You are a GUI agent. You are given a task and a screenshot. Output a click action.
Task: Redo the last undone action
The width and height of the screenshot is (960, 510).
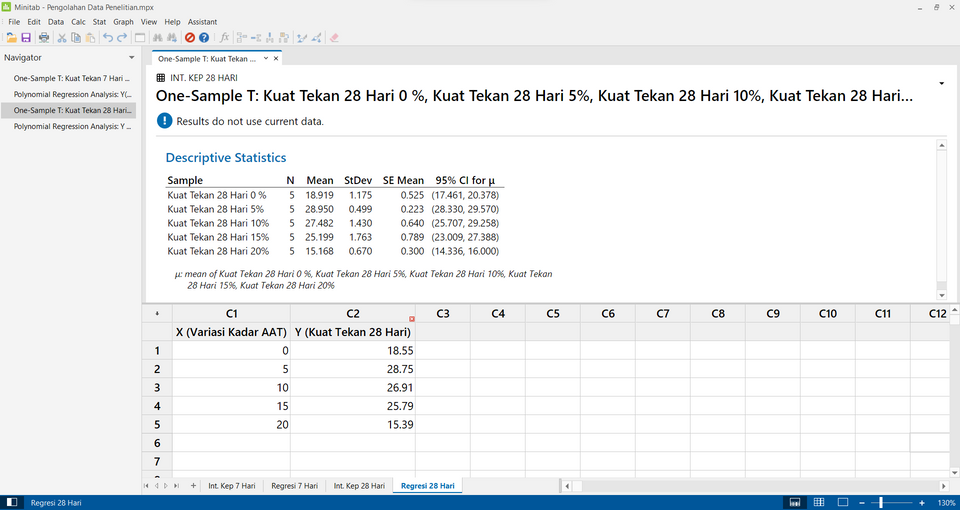point(122,37)
